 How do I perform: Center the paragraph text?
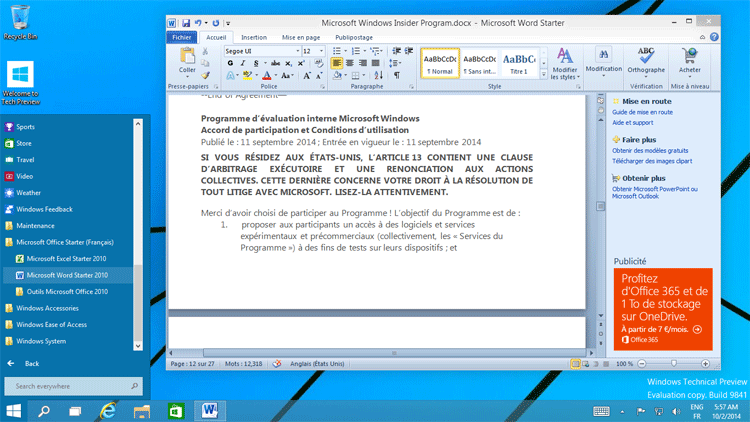click(350, 63)
